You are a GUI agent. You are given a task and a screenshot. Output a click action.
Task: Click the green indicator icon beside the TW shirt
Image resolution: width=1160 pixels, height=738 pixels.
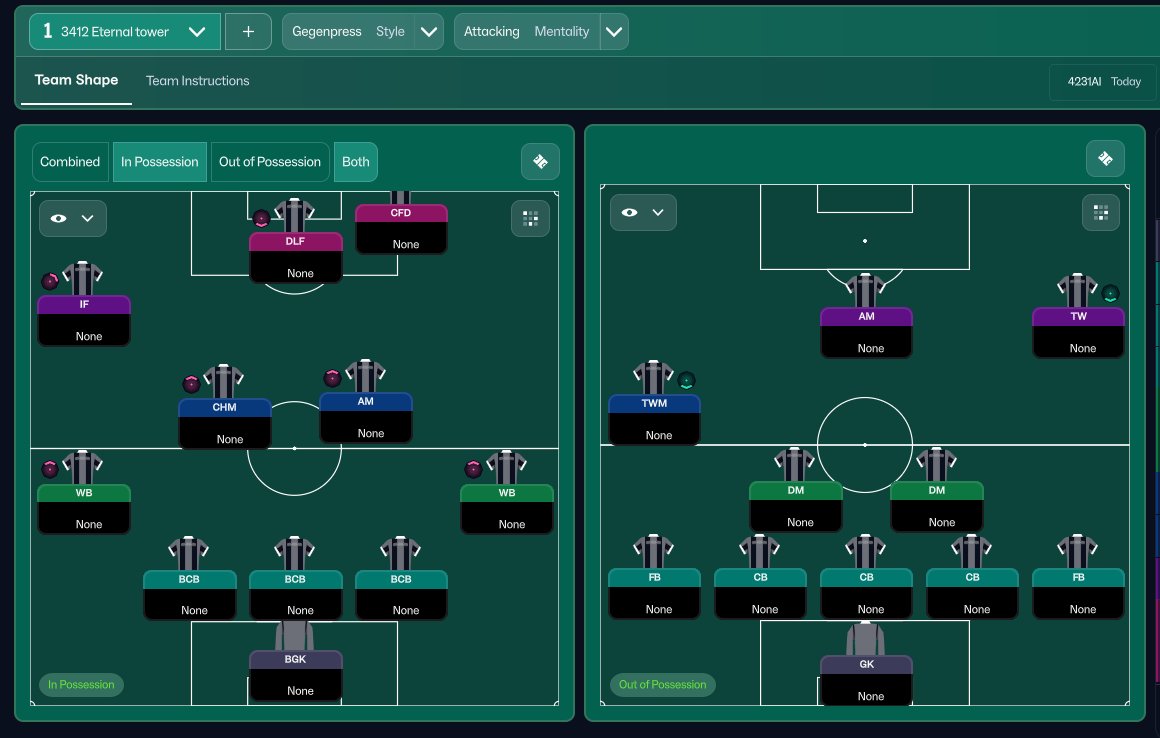pyautogui.click(x=1110, y=294)
